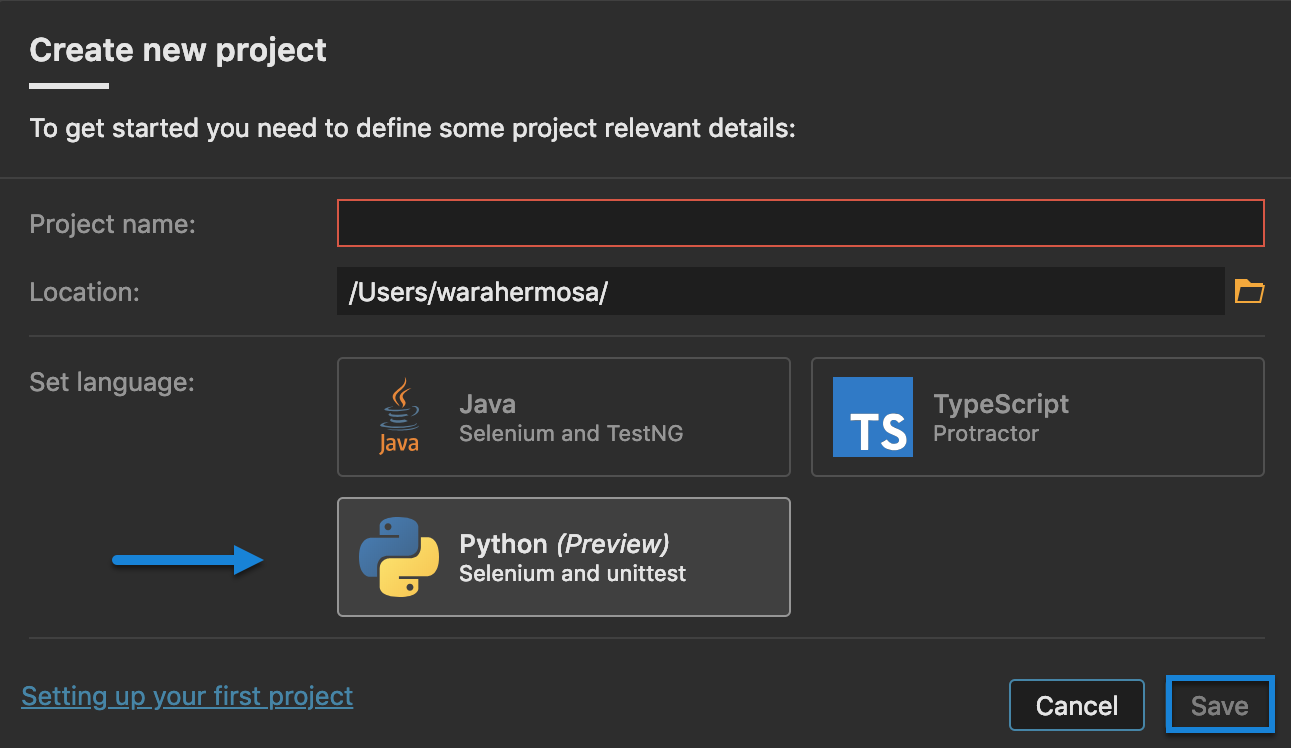Click the "Create new project" heading

point(178,50)
